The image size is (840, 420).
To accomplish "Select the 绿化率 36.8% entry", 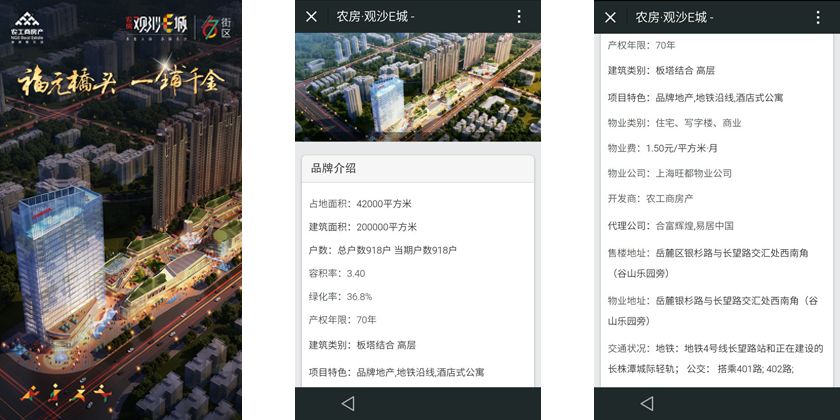I will (340, 296).
